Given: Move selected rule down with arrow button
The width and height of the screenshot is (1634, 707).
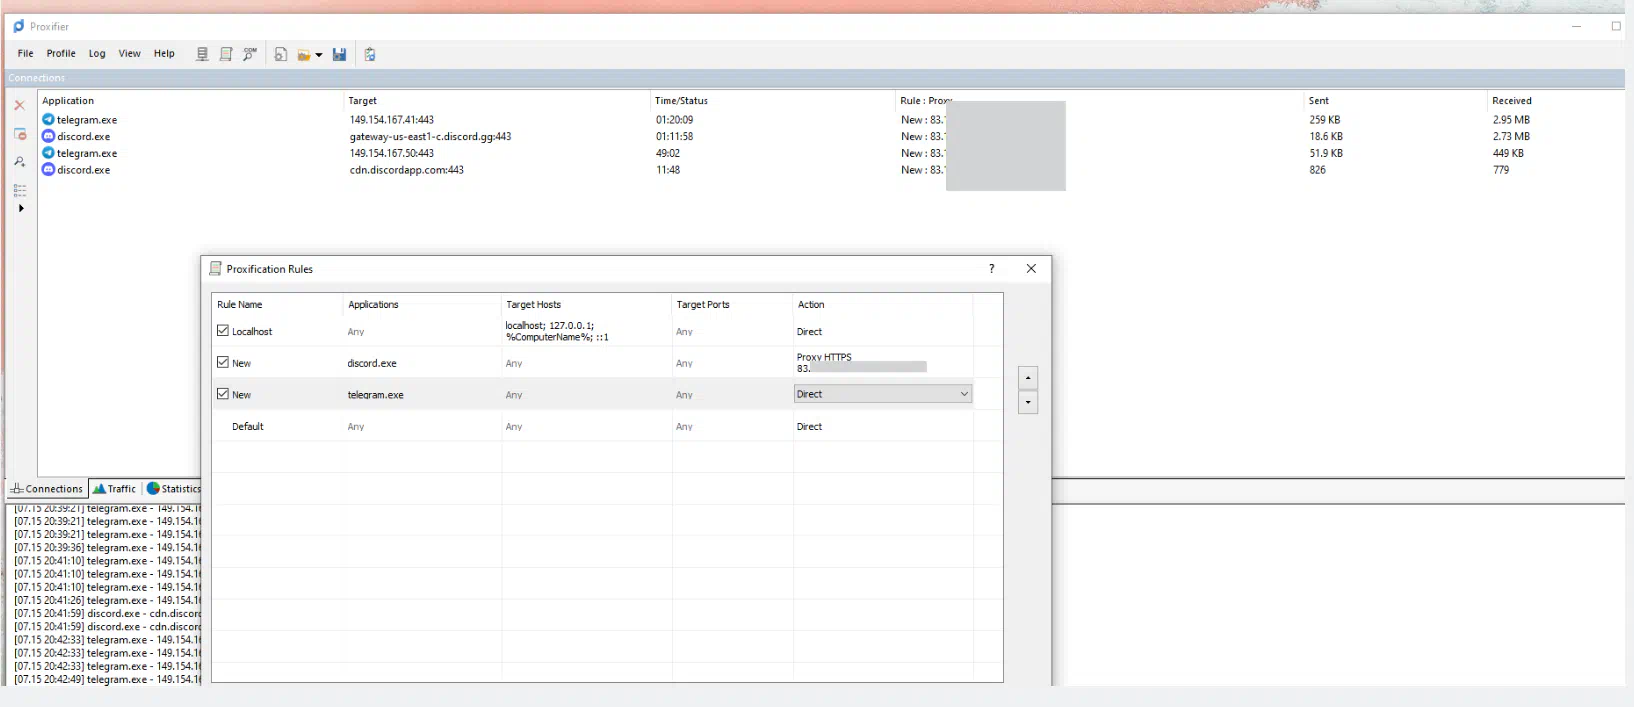Looking at the screenshot, I should point(1028,402).
